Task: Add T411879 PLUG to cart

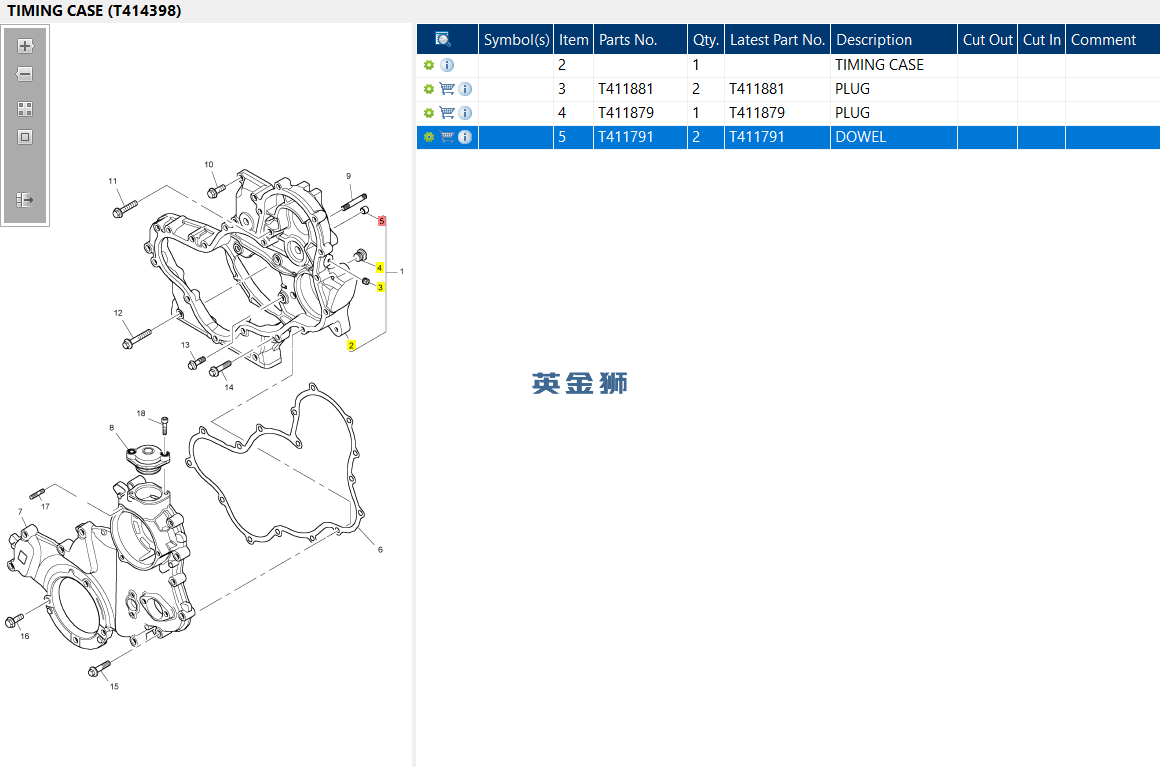Action: tap(447, 112)
